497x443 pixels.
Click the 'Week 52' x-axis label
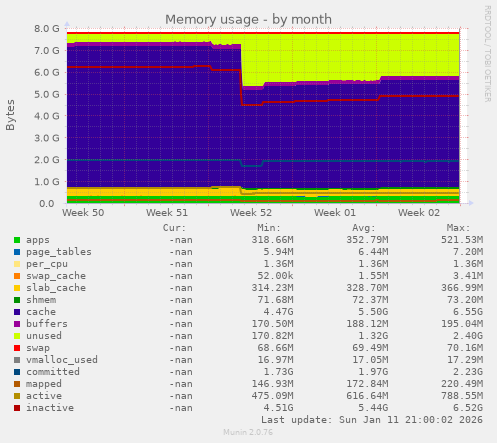point(251,213)
